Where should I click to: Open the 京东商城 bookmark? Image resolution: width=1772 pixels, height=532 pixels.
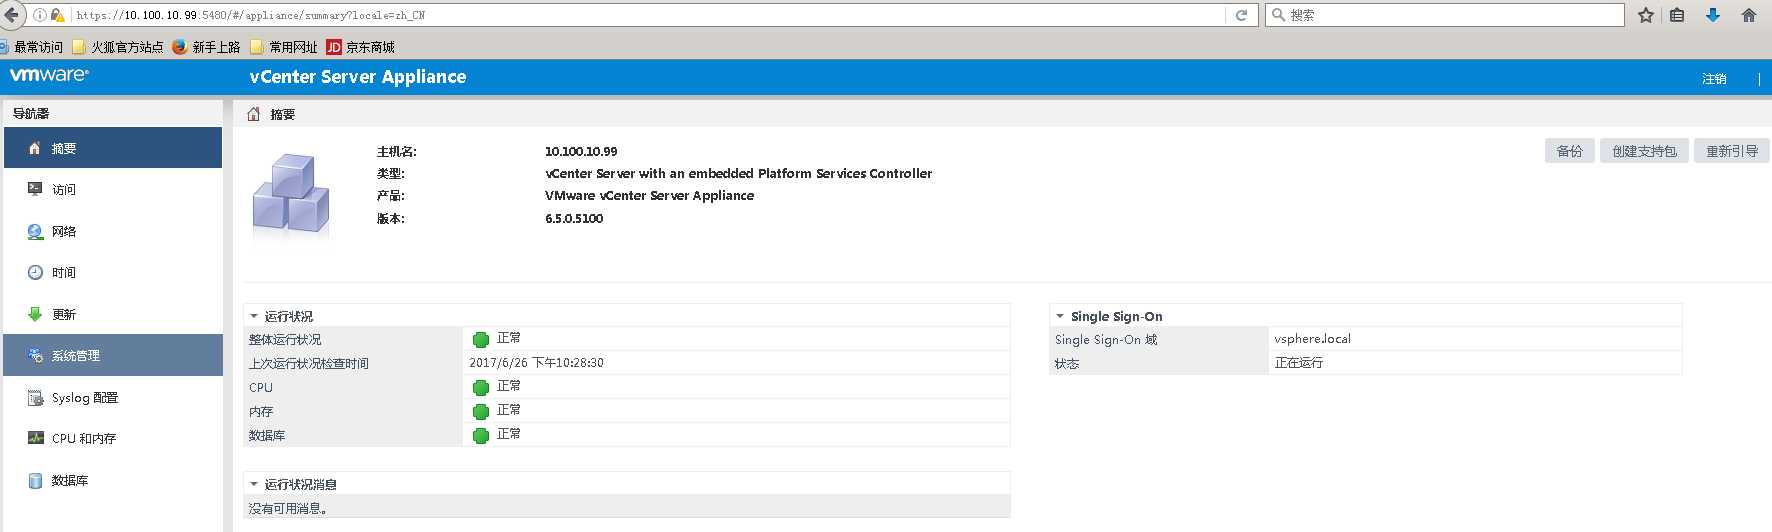[361, 47]
